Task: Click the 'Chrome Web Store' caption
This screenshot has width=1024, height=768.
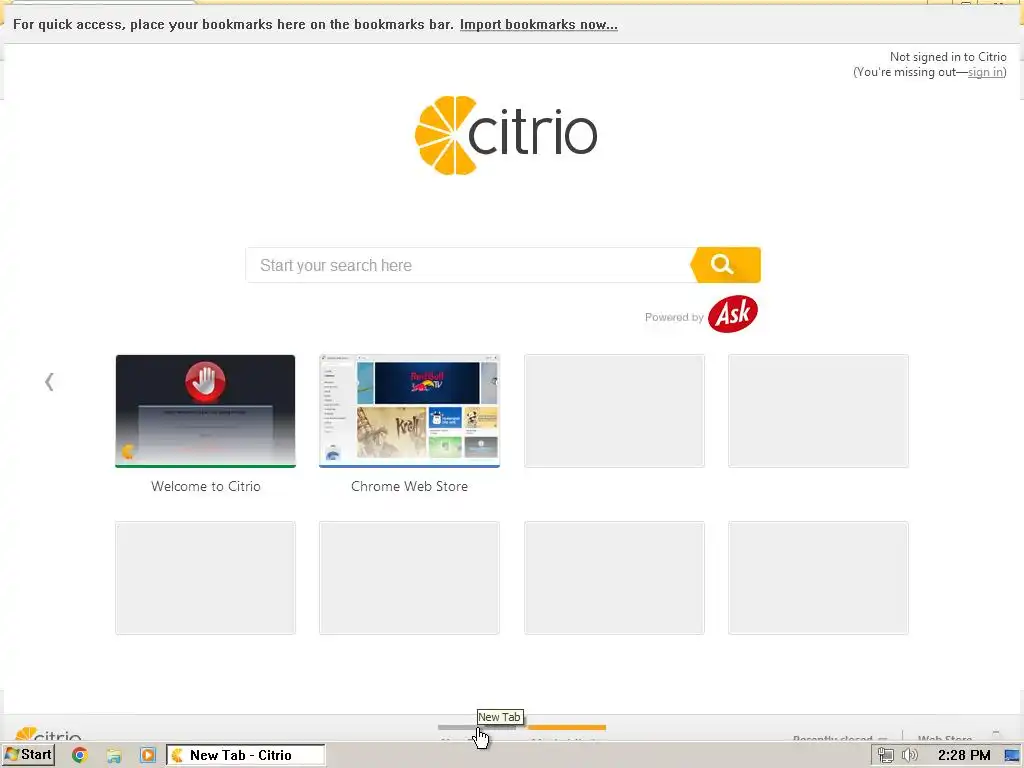Action: (409, 486)
